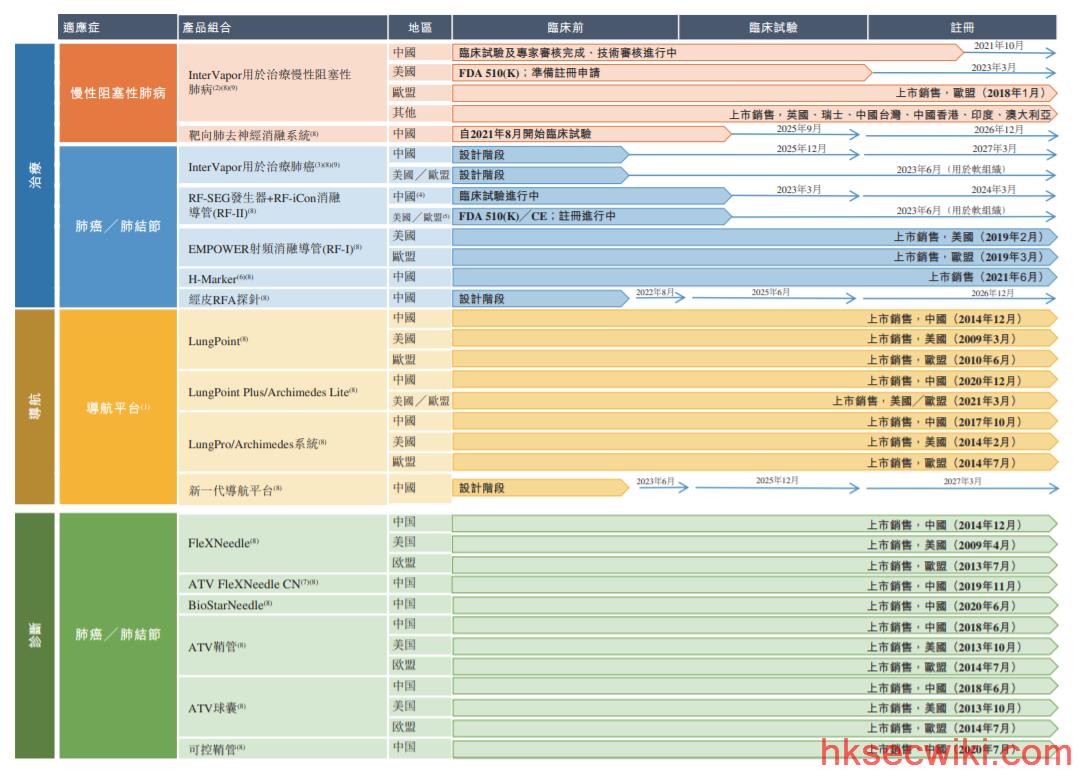
Task: Click InterVapor用於治療慢性阻塞性肺病 product name
Action: coord(270,81)
